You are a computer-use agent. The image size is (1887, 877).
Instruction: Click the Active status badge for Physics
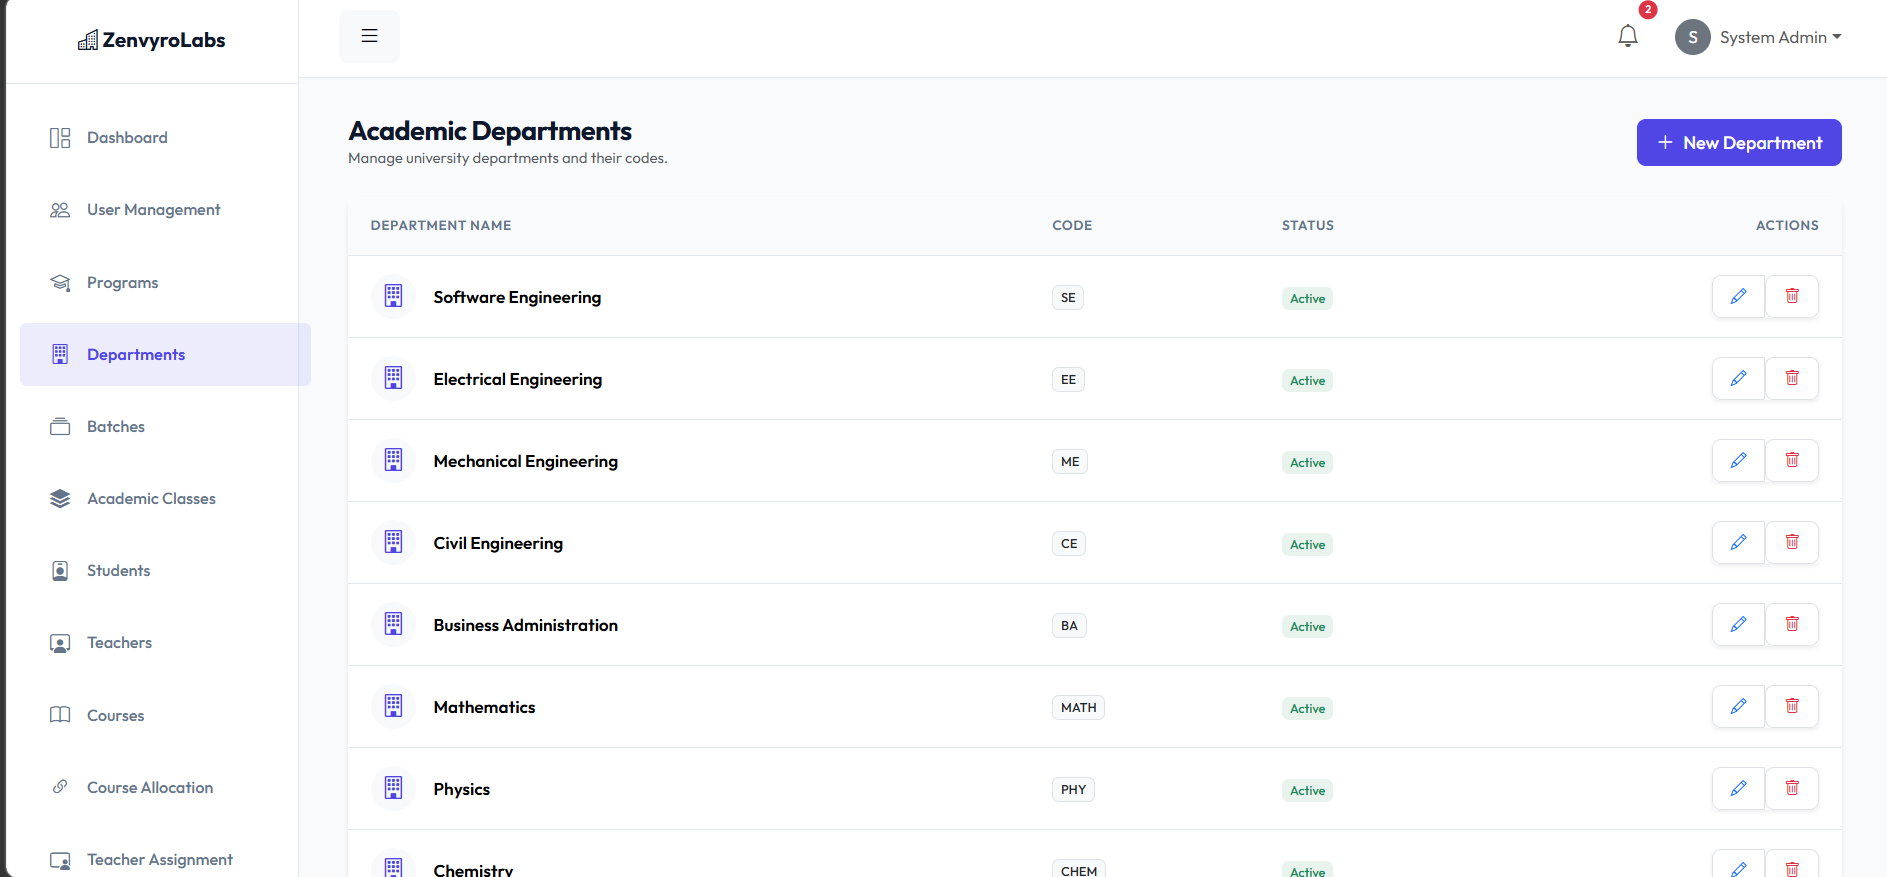click(1307, 791)
